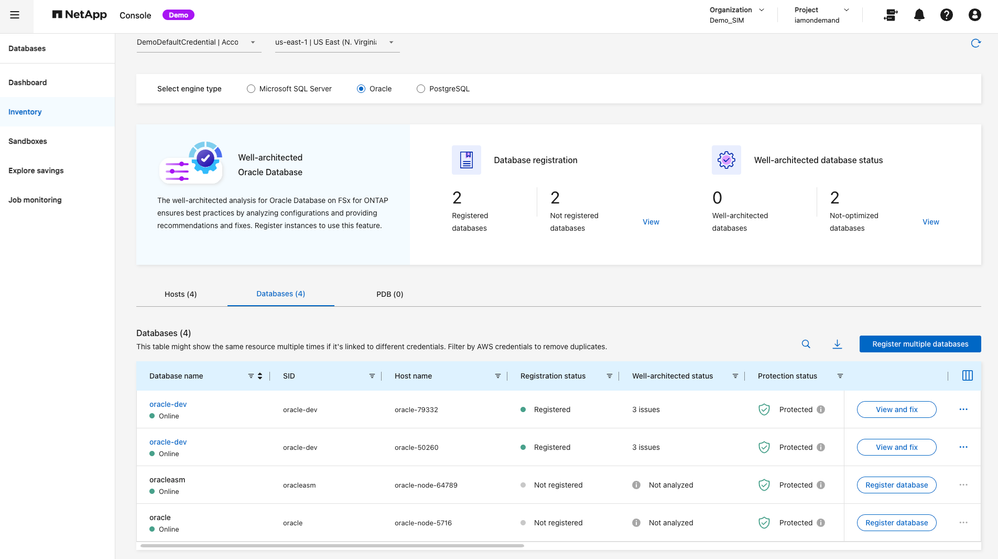Screen dimensions: 998x559
Task: Switch to the Hosts (4) tab
Action: [181, 294]
